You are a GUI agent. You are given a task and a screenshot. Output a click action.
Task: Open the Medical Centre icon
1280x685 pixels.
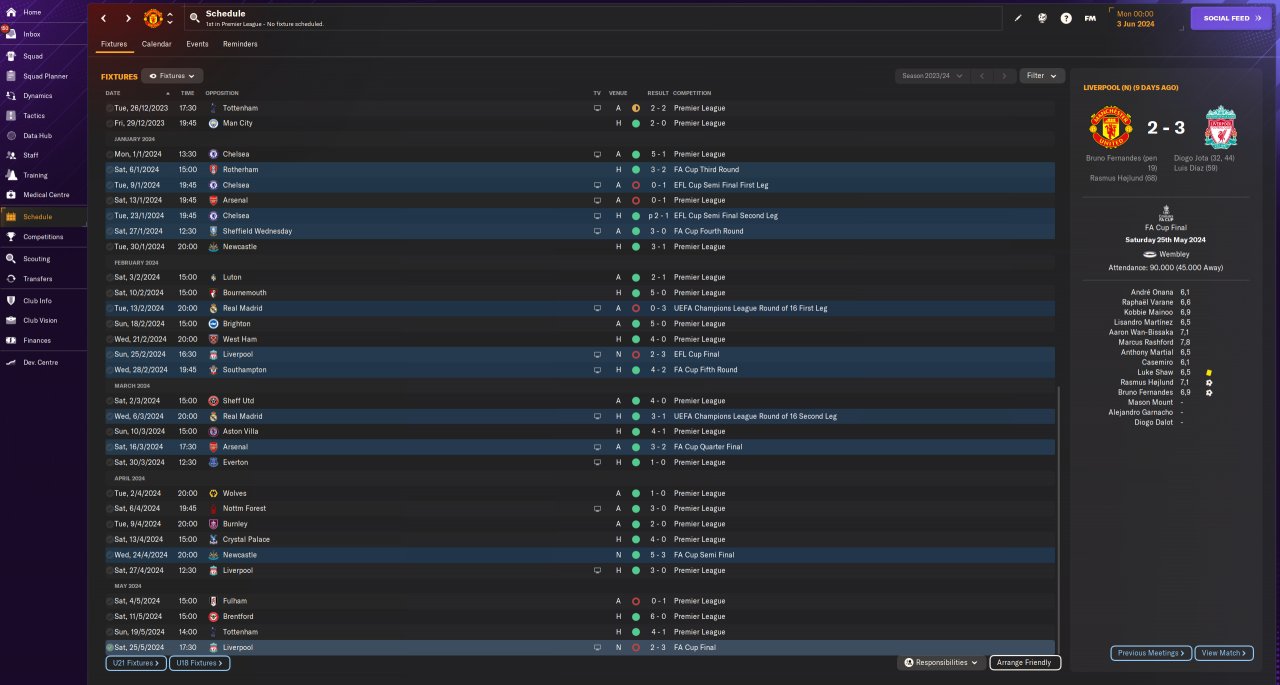[11, 195]
